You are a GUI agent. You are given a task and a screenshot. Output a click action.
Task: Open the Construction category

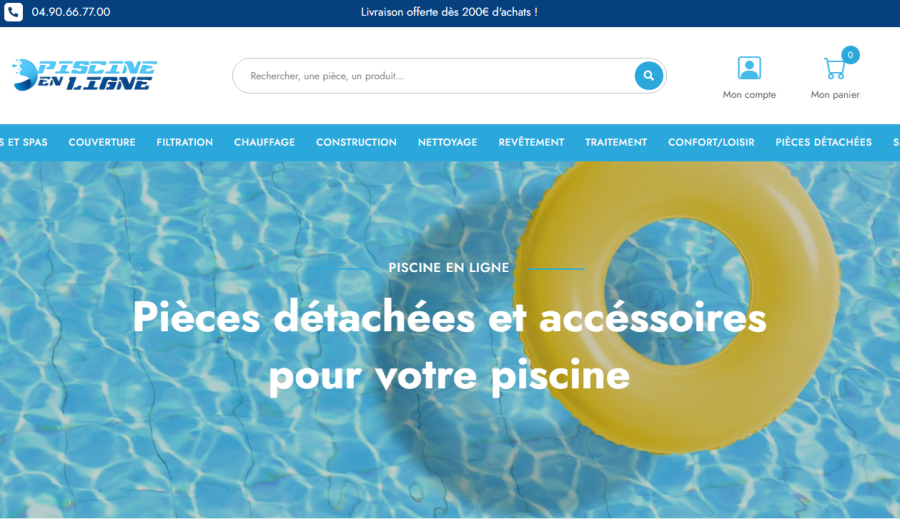click(356, 142)
